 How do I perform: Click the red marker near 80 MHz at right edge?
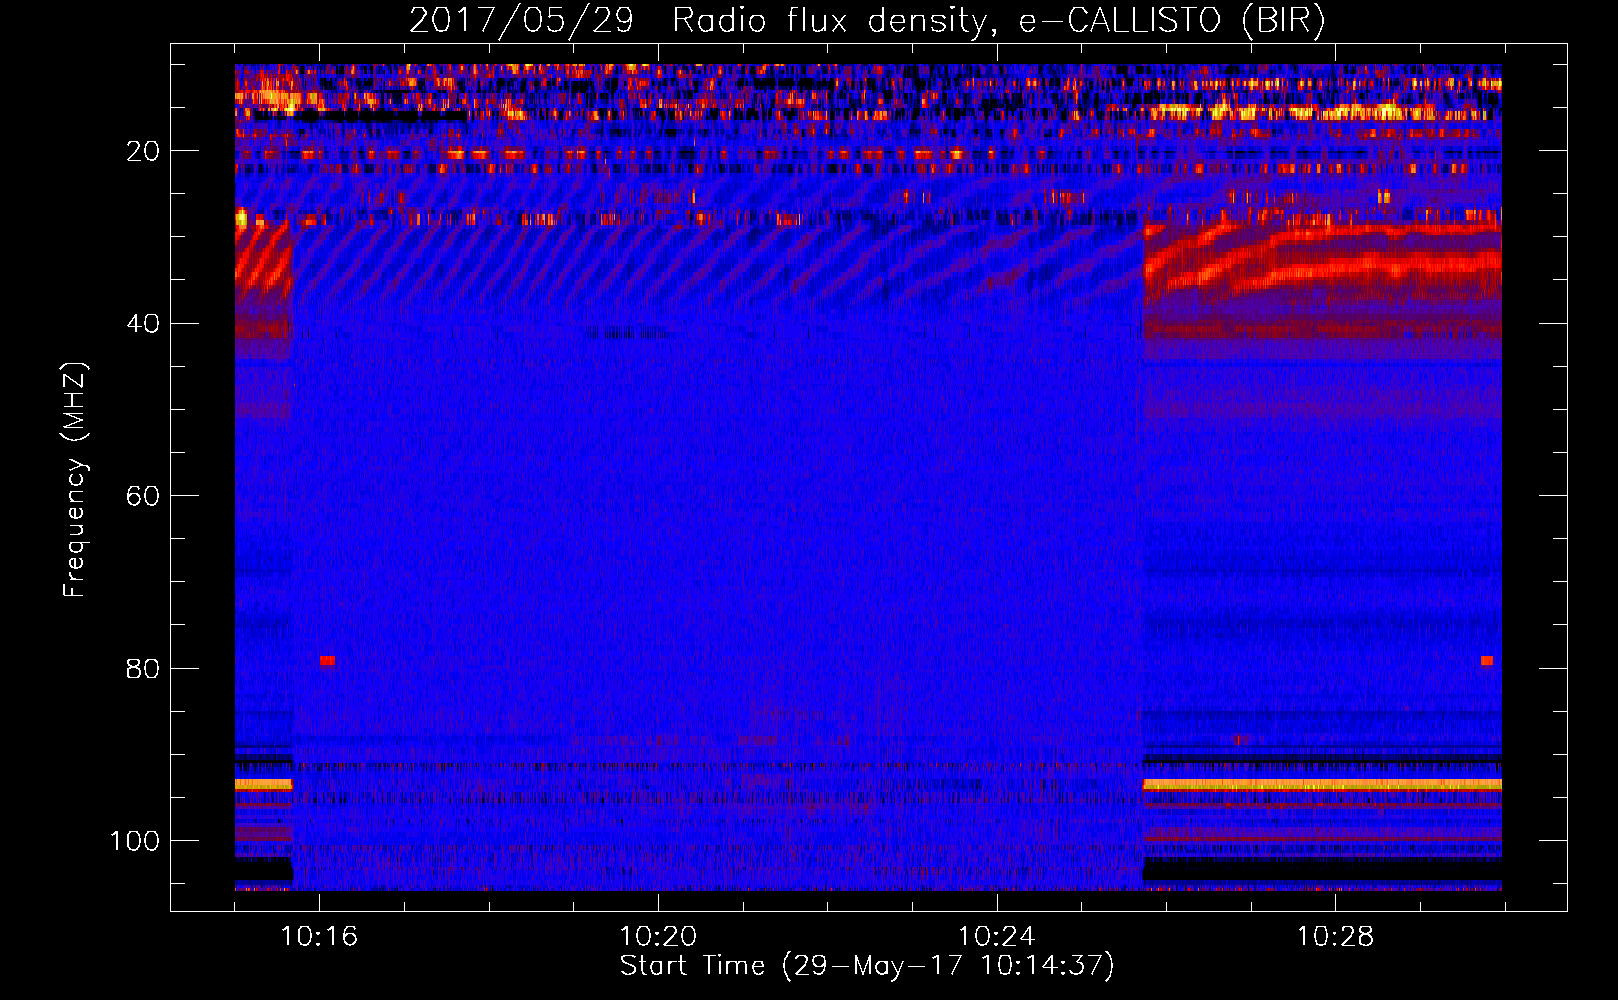(x=1487, y=661)
